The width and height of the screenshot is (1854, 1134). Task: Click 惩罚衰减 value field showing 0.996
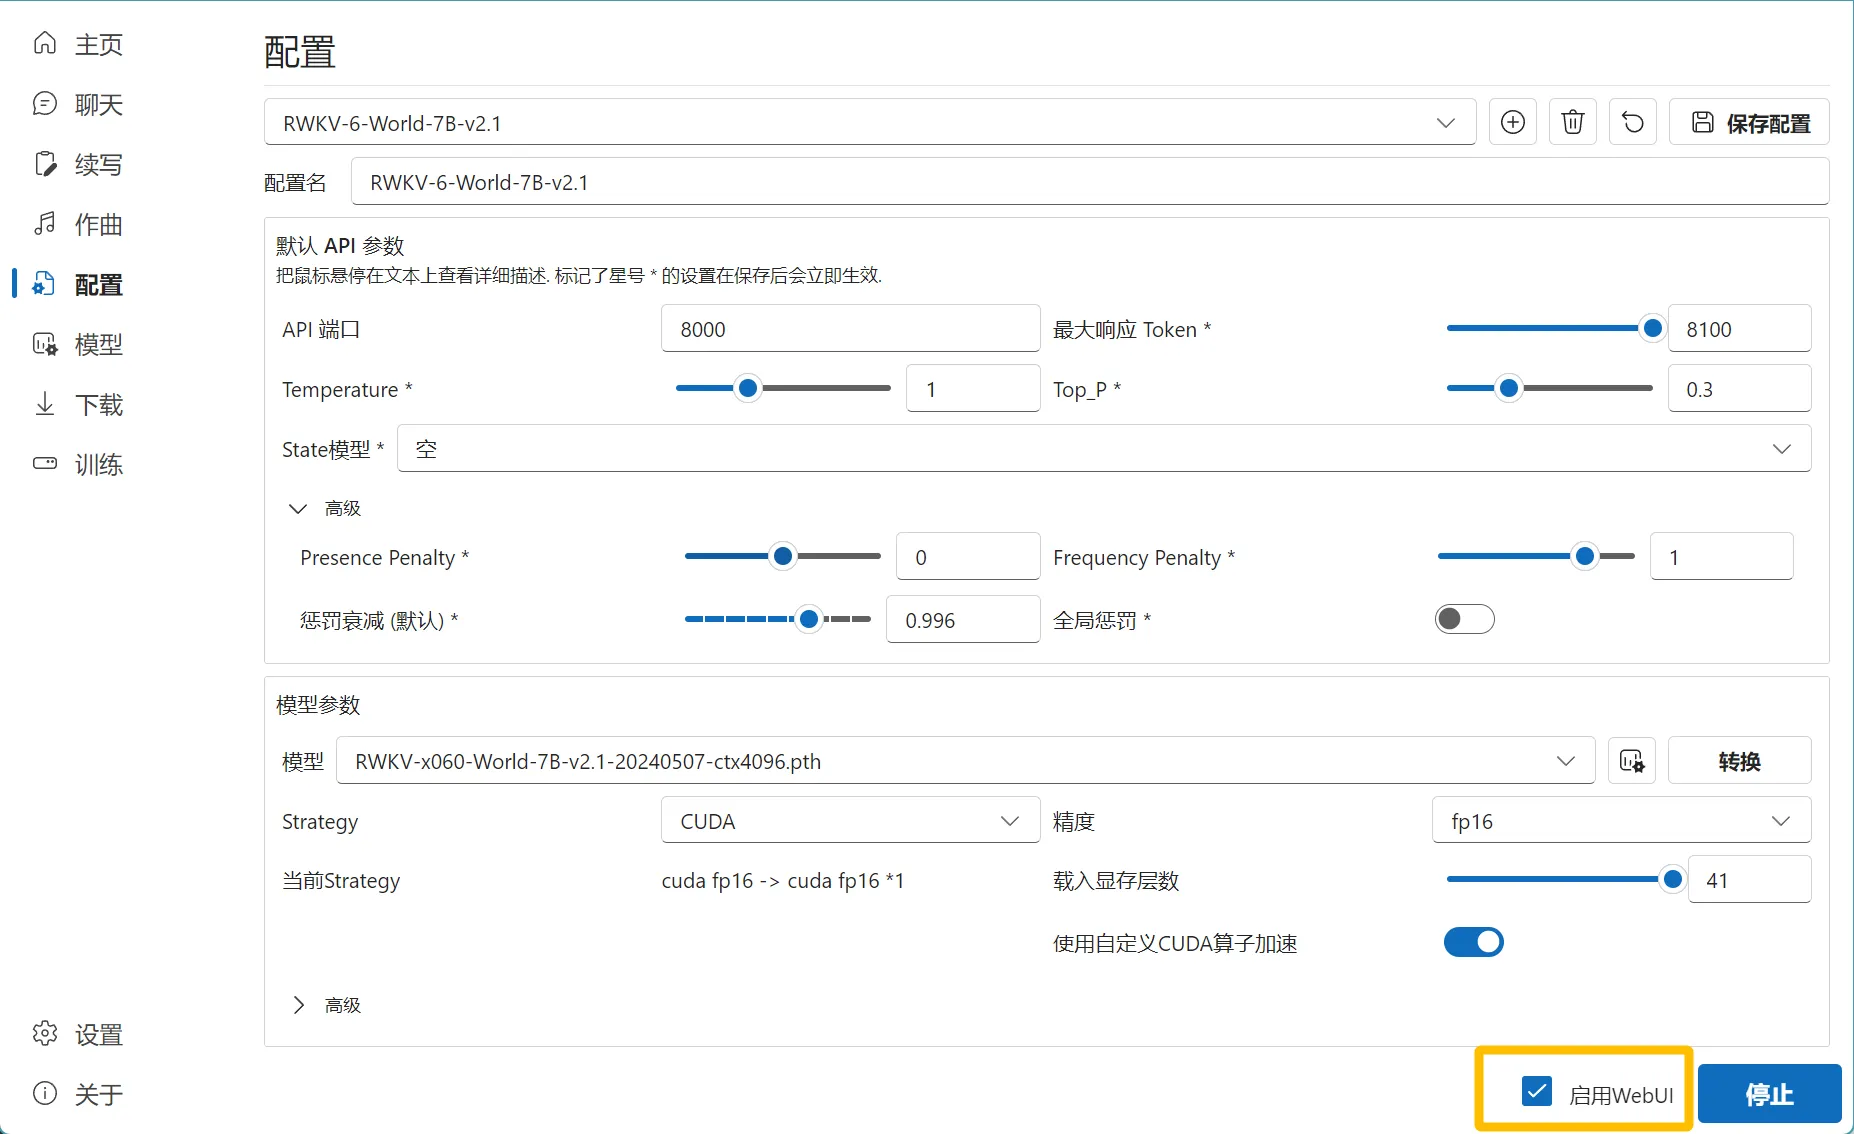[x=963, y=619]
